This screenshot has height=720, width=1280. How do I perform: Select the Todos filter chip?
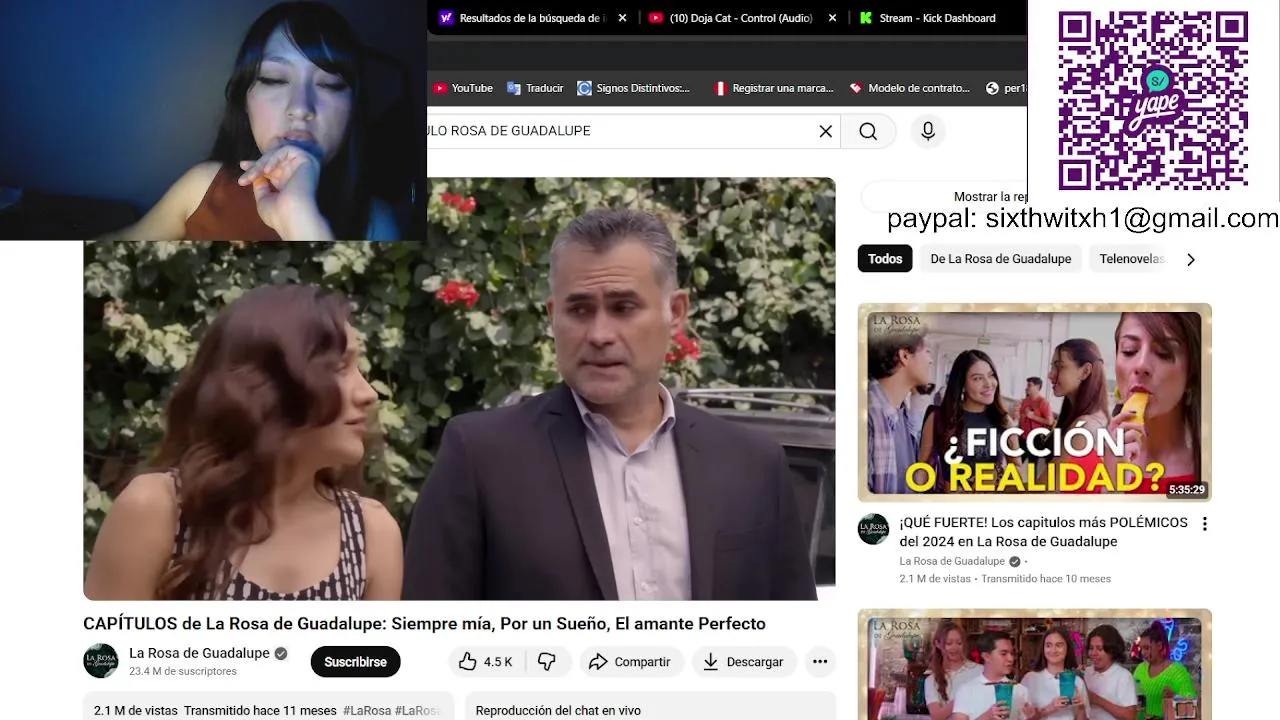pos(885,259)
